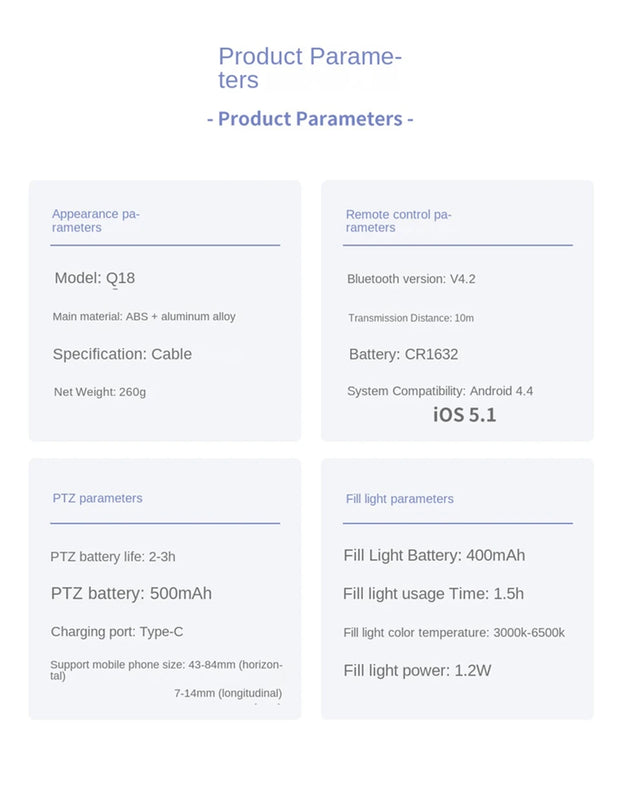Select 'Main material: ABS + aluminum alloy' line
Screen dimensions: 620x809
[x=144, y=317]
